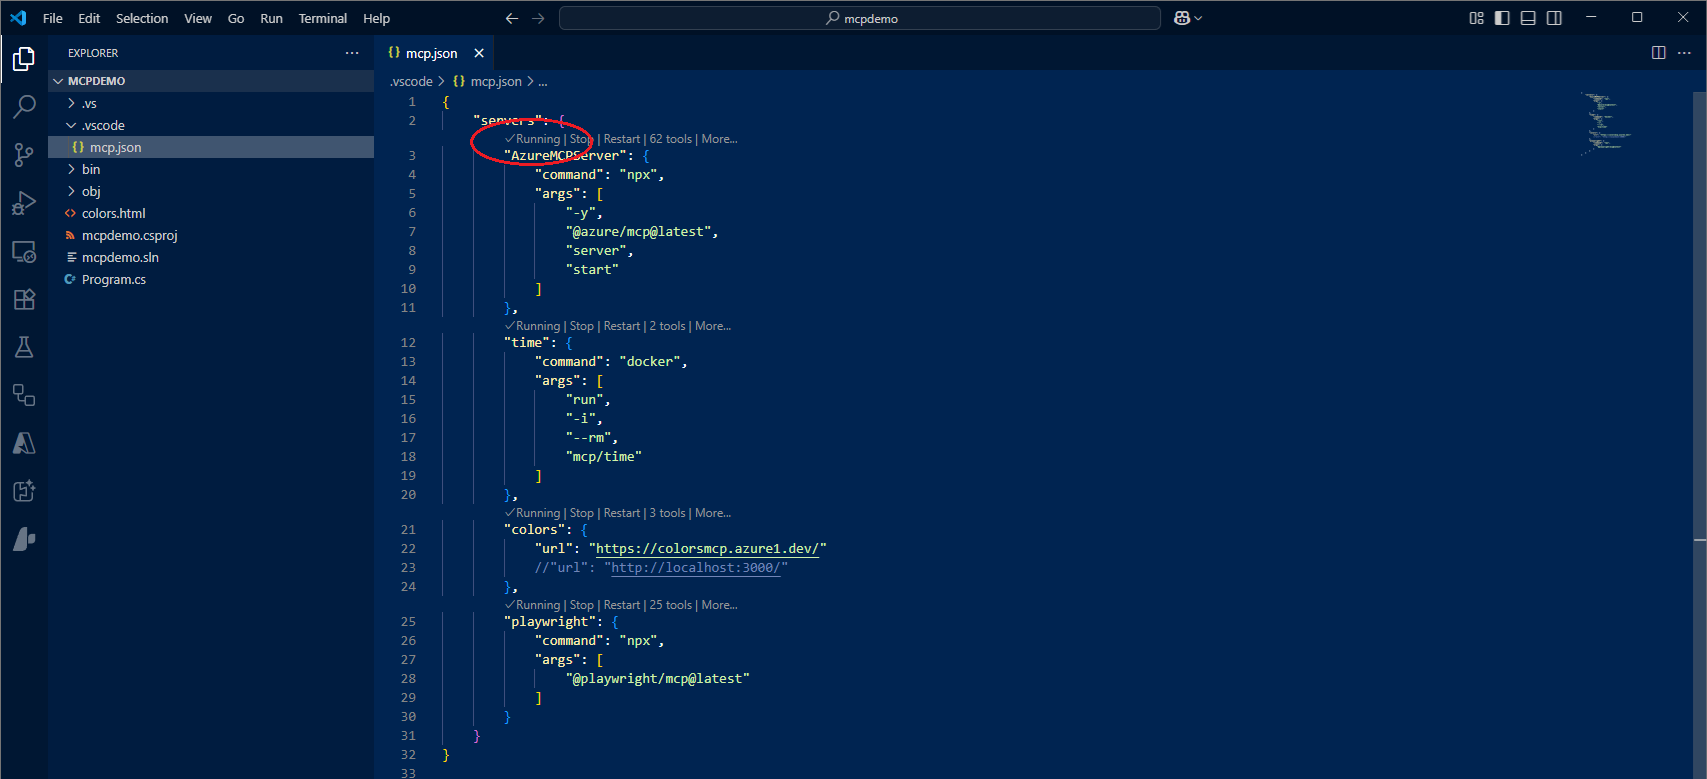Click Stop for the playwright server
Viewport: 1707px width, 779px height.
pyautogui.click(x=581, y=605)
